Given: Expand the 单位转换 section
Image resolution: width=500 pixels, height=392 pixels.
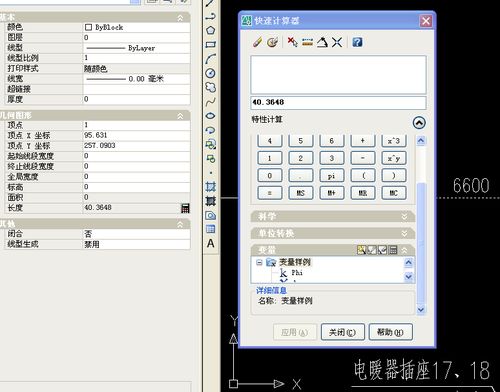Looking at the screenshot, I should 333,233.
